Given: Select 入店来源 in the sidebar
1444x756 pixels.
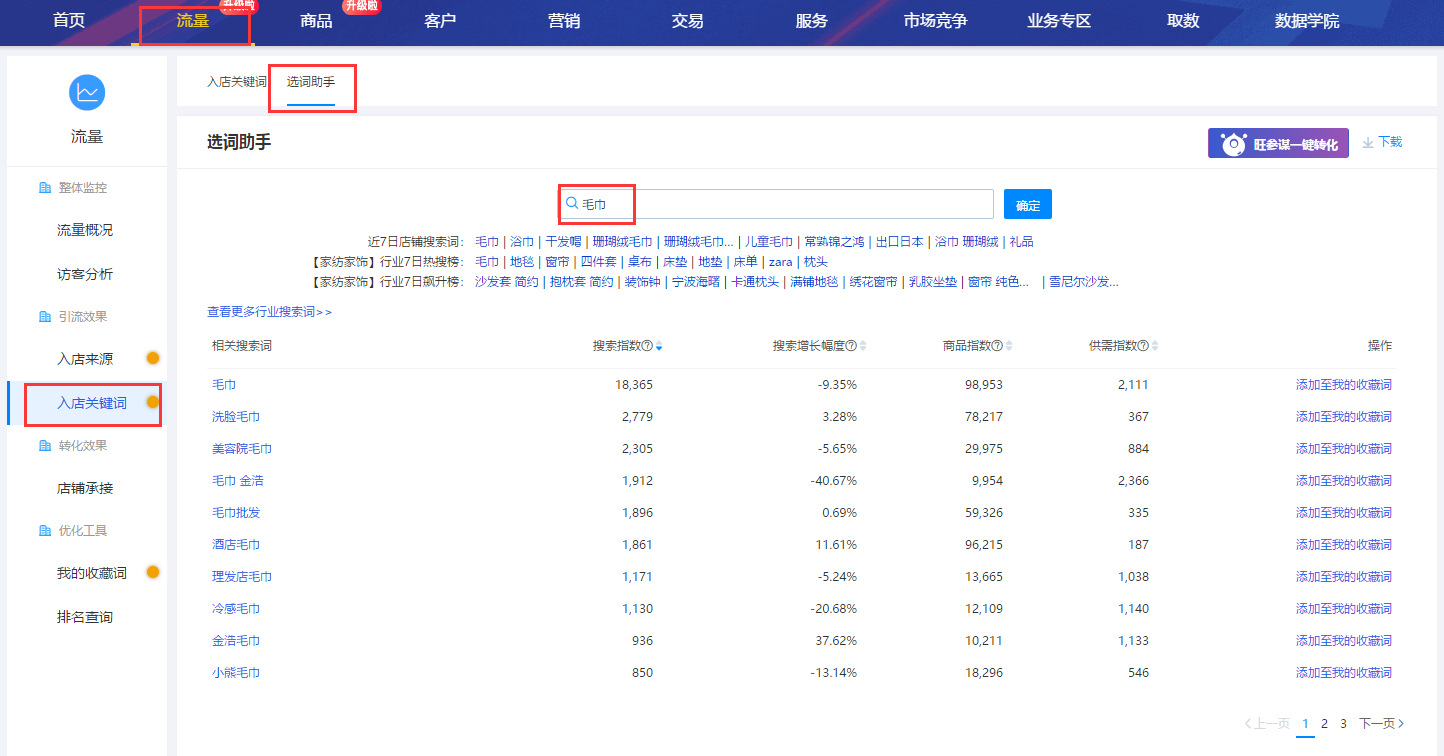Looking at the screenshot, I should click(85, 358).
